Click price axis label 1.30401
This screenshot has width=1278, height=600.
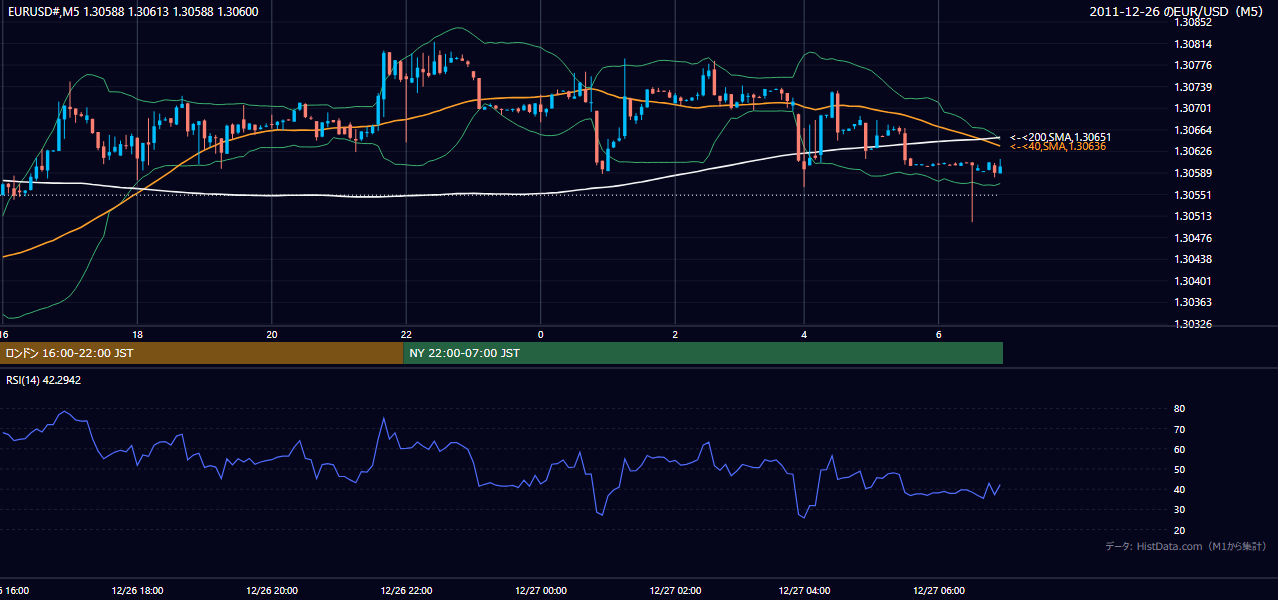pos(1193,281)
